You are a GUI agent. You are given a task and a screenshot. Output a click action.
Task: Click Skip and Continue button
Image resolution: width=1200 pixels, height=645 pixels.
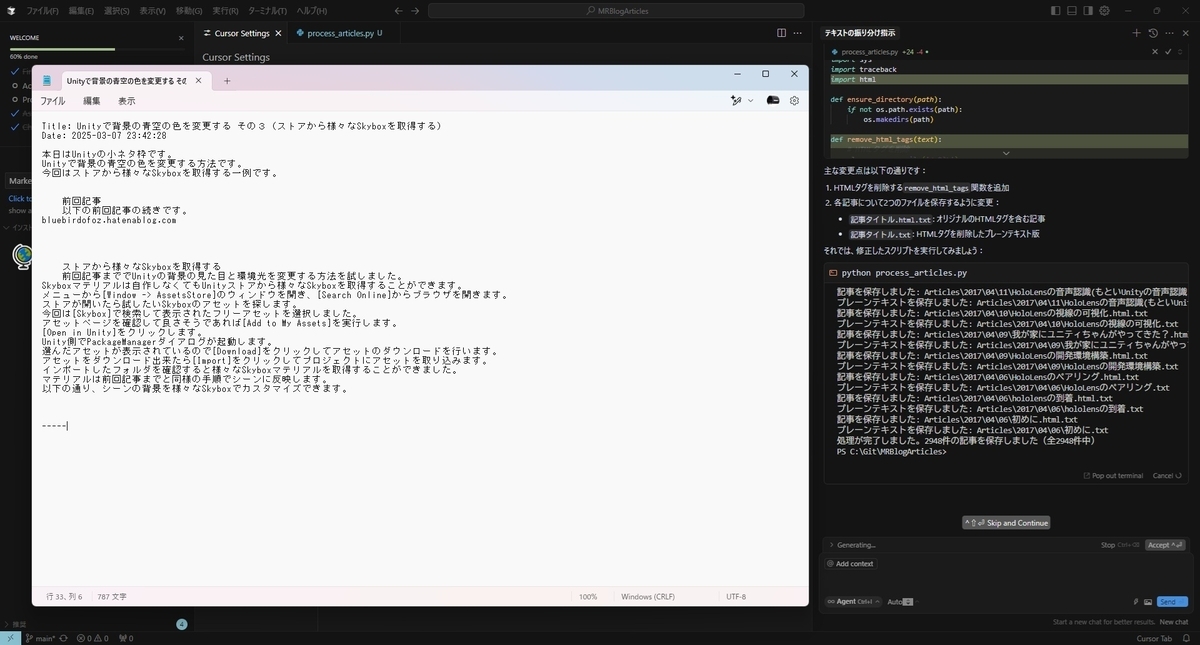1006,523
